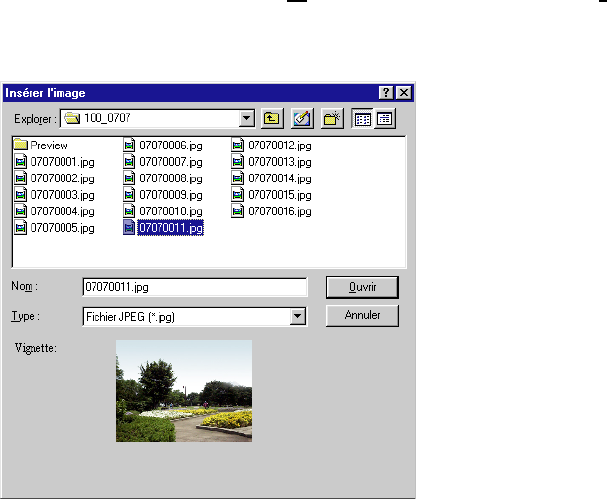
Task: Select file 07070015.jpg
Action: click(x=272, y=195)
